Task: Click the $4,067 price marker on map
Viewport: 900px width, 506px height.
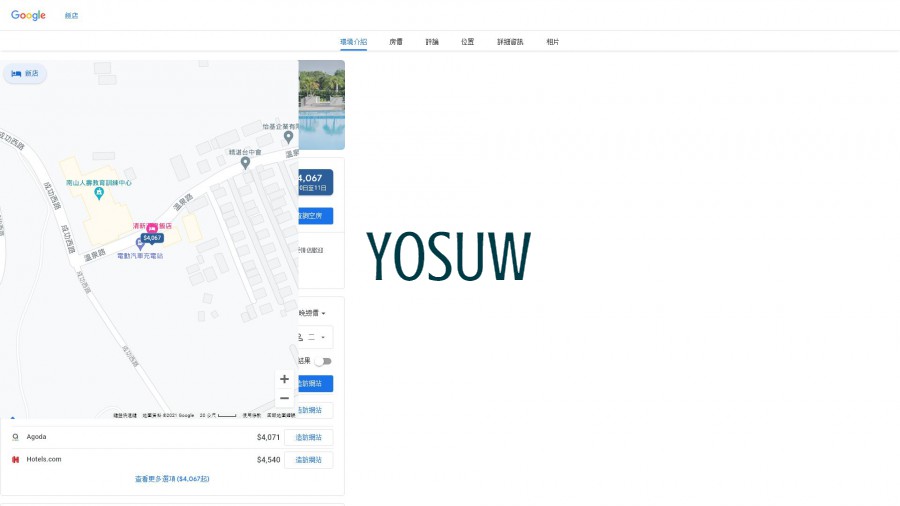Action: click(151, 238)
